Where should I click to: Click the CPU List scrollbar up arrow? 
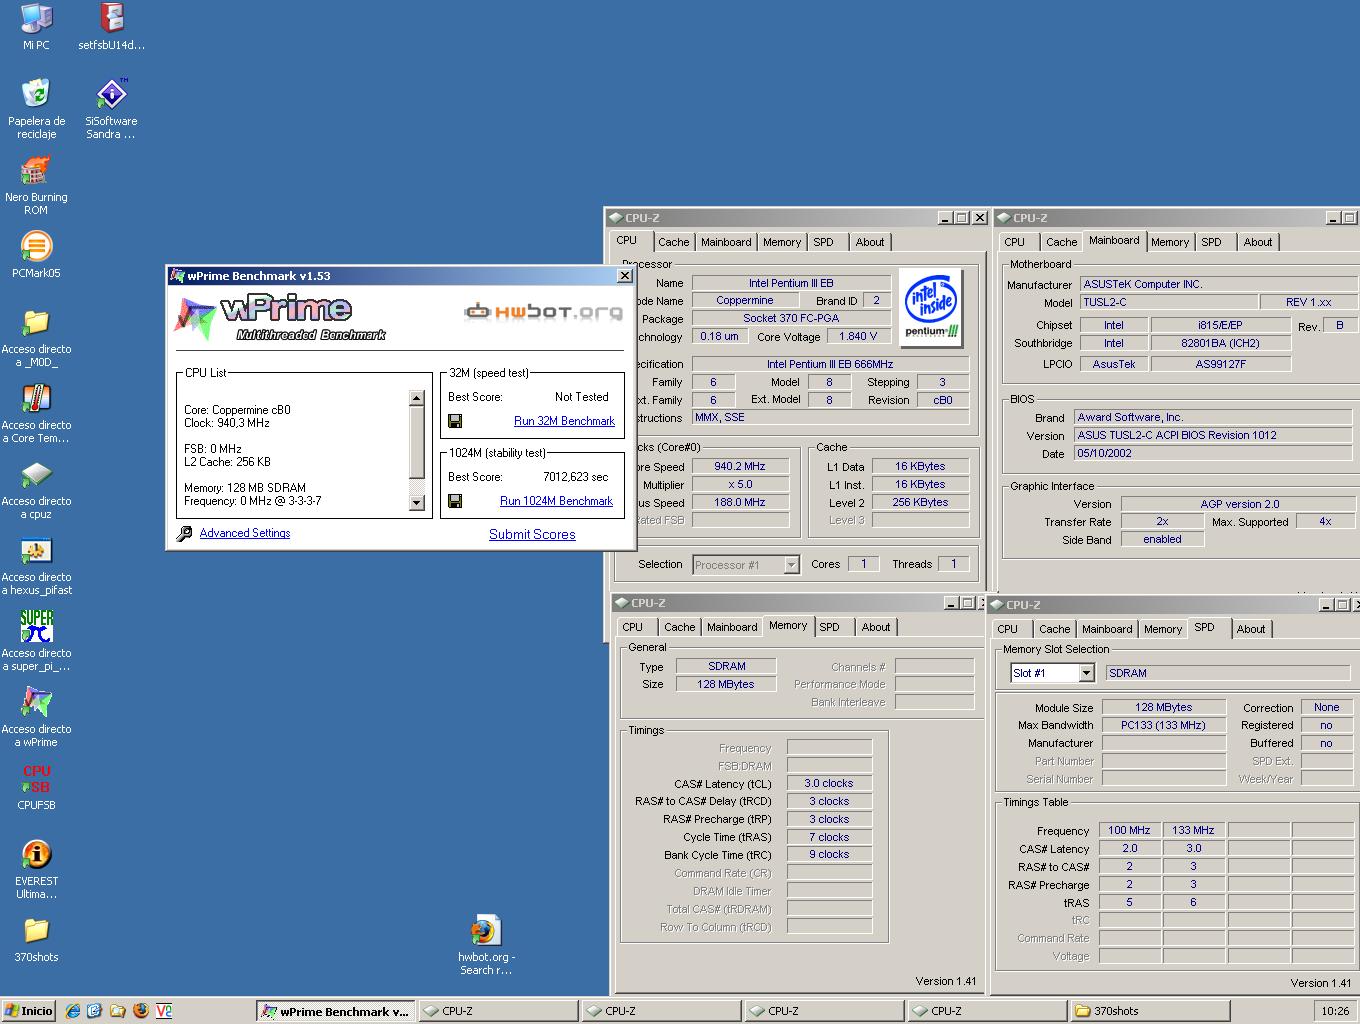pos(417,398)
